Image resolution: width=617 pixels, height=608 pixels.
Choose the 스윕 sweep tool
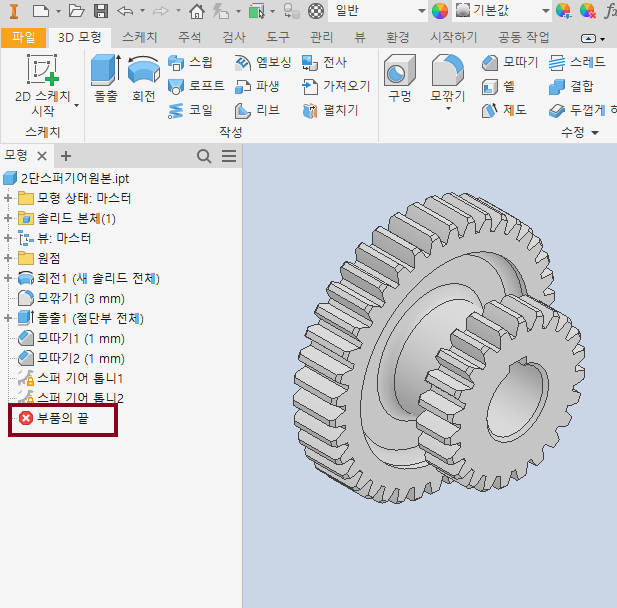pyautogui.click(x=190, y=62)
